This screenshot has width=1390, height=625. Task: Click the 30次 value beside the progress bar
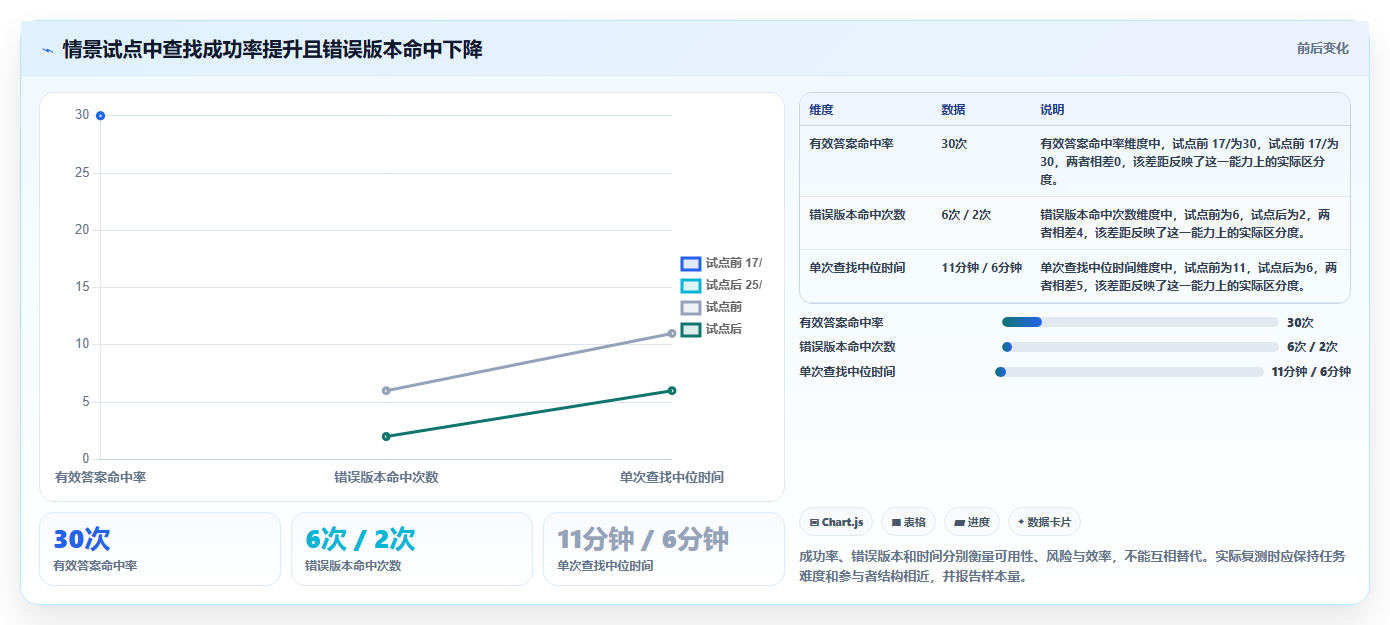click(x=1300, y=323)
